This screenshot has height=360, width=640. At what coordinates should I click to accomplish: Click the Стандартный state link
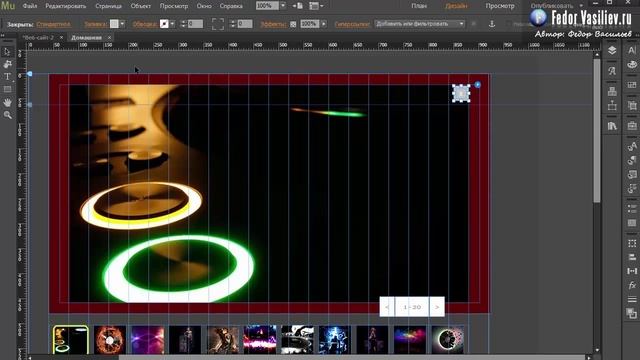pyautogui.click(x=53, y=24)
